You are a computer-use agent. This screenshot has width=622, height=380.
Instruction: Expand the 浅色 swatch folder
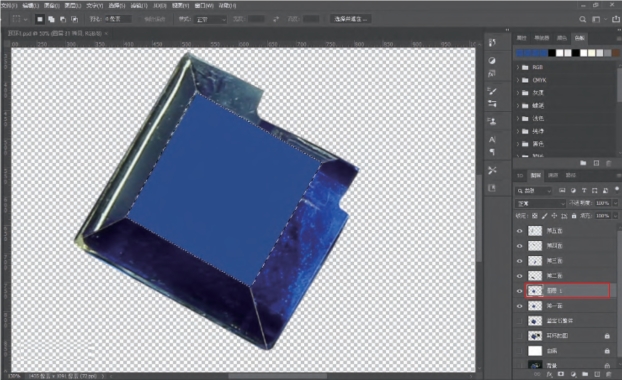(518, 118)
